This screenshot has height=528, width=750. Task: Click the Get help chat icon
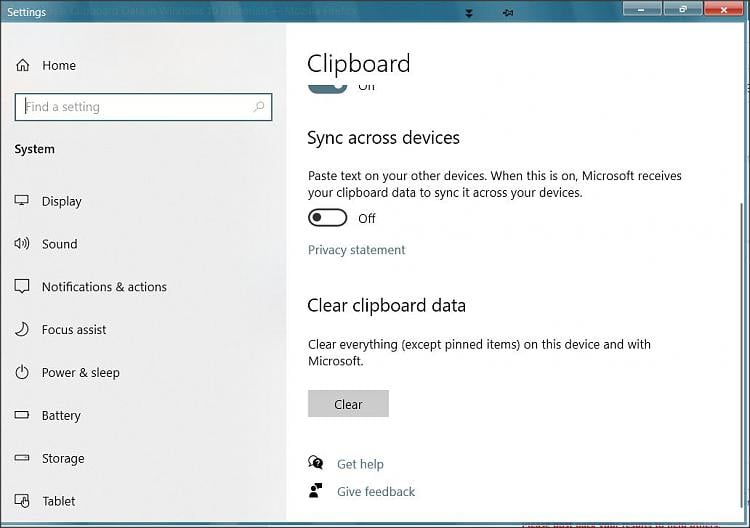(x=316, y=463)
